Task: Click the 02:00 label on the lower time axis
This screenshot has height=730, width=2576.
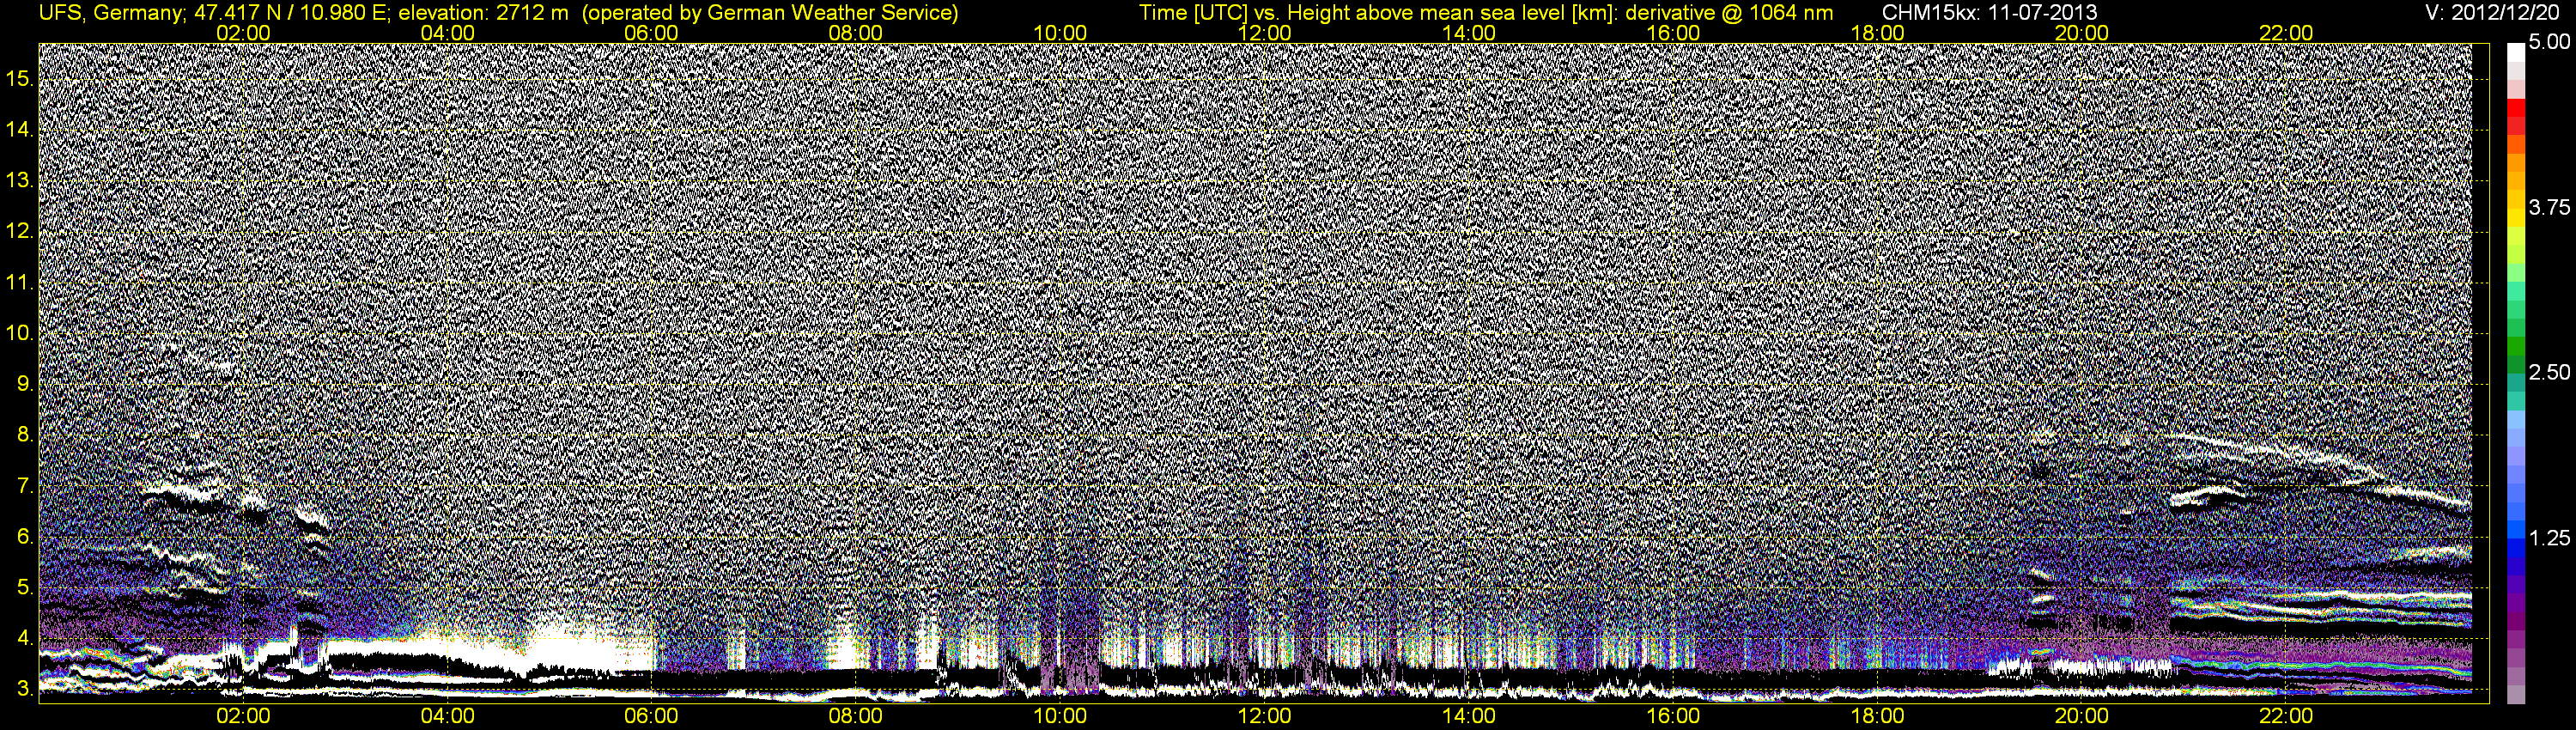Action: click(x=243, y=716)
